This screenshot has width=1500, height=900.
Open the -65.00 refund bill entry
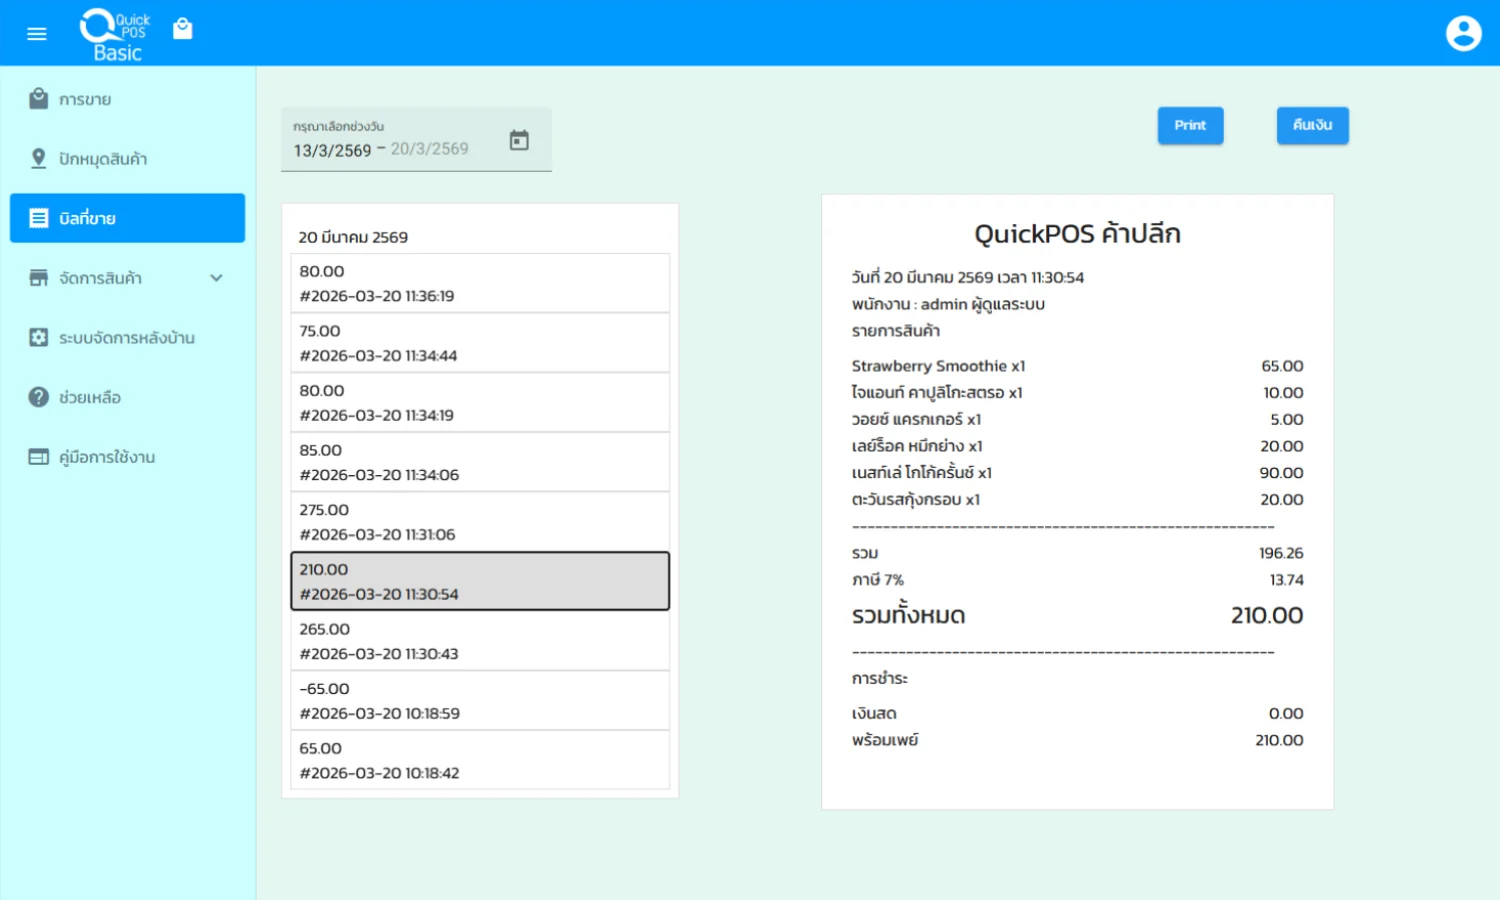pyautogui.click(x=480, y=701)
